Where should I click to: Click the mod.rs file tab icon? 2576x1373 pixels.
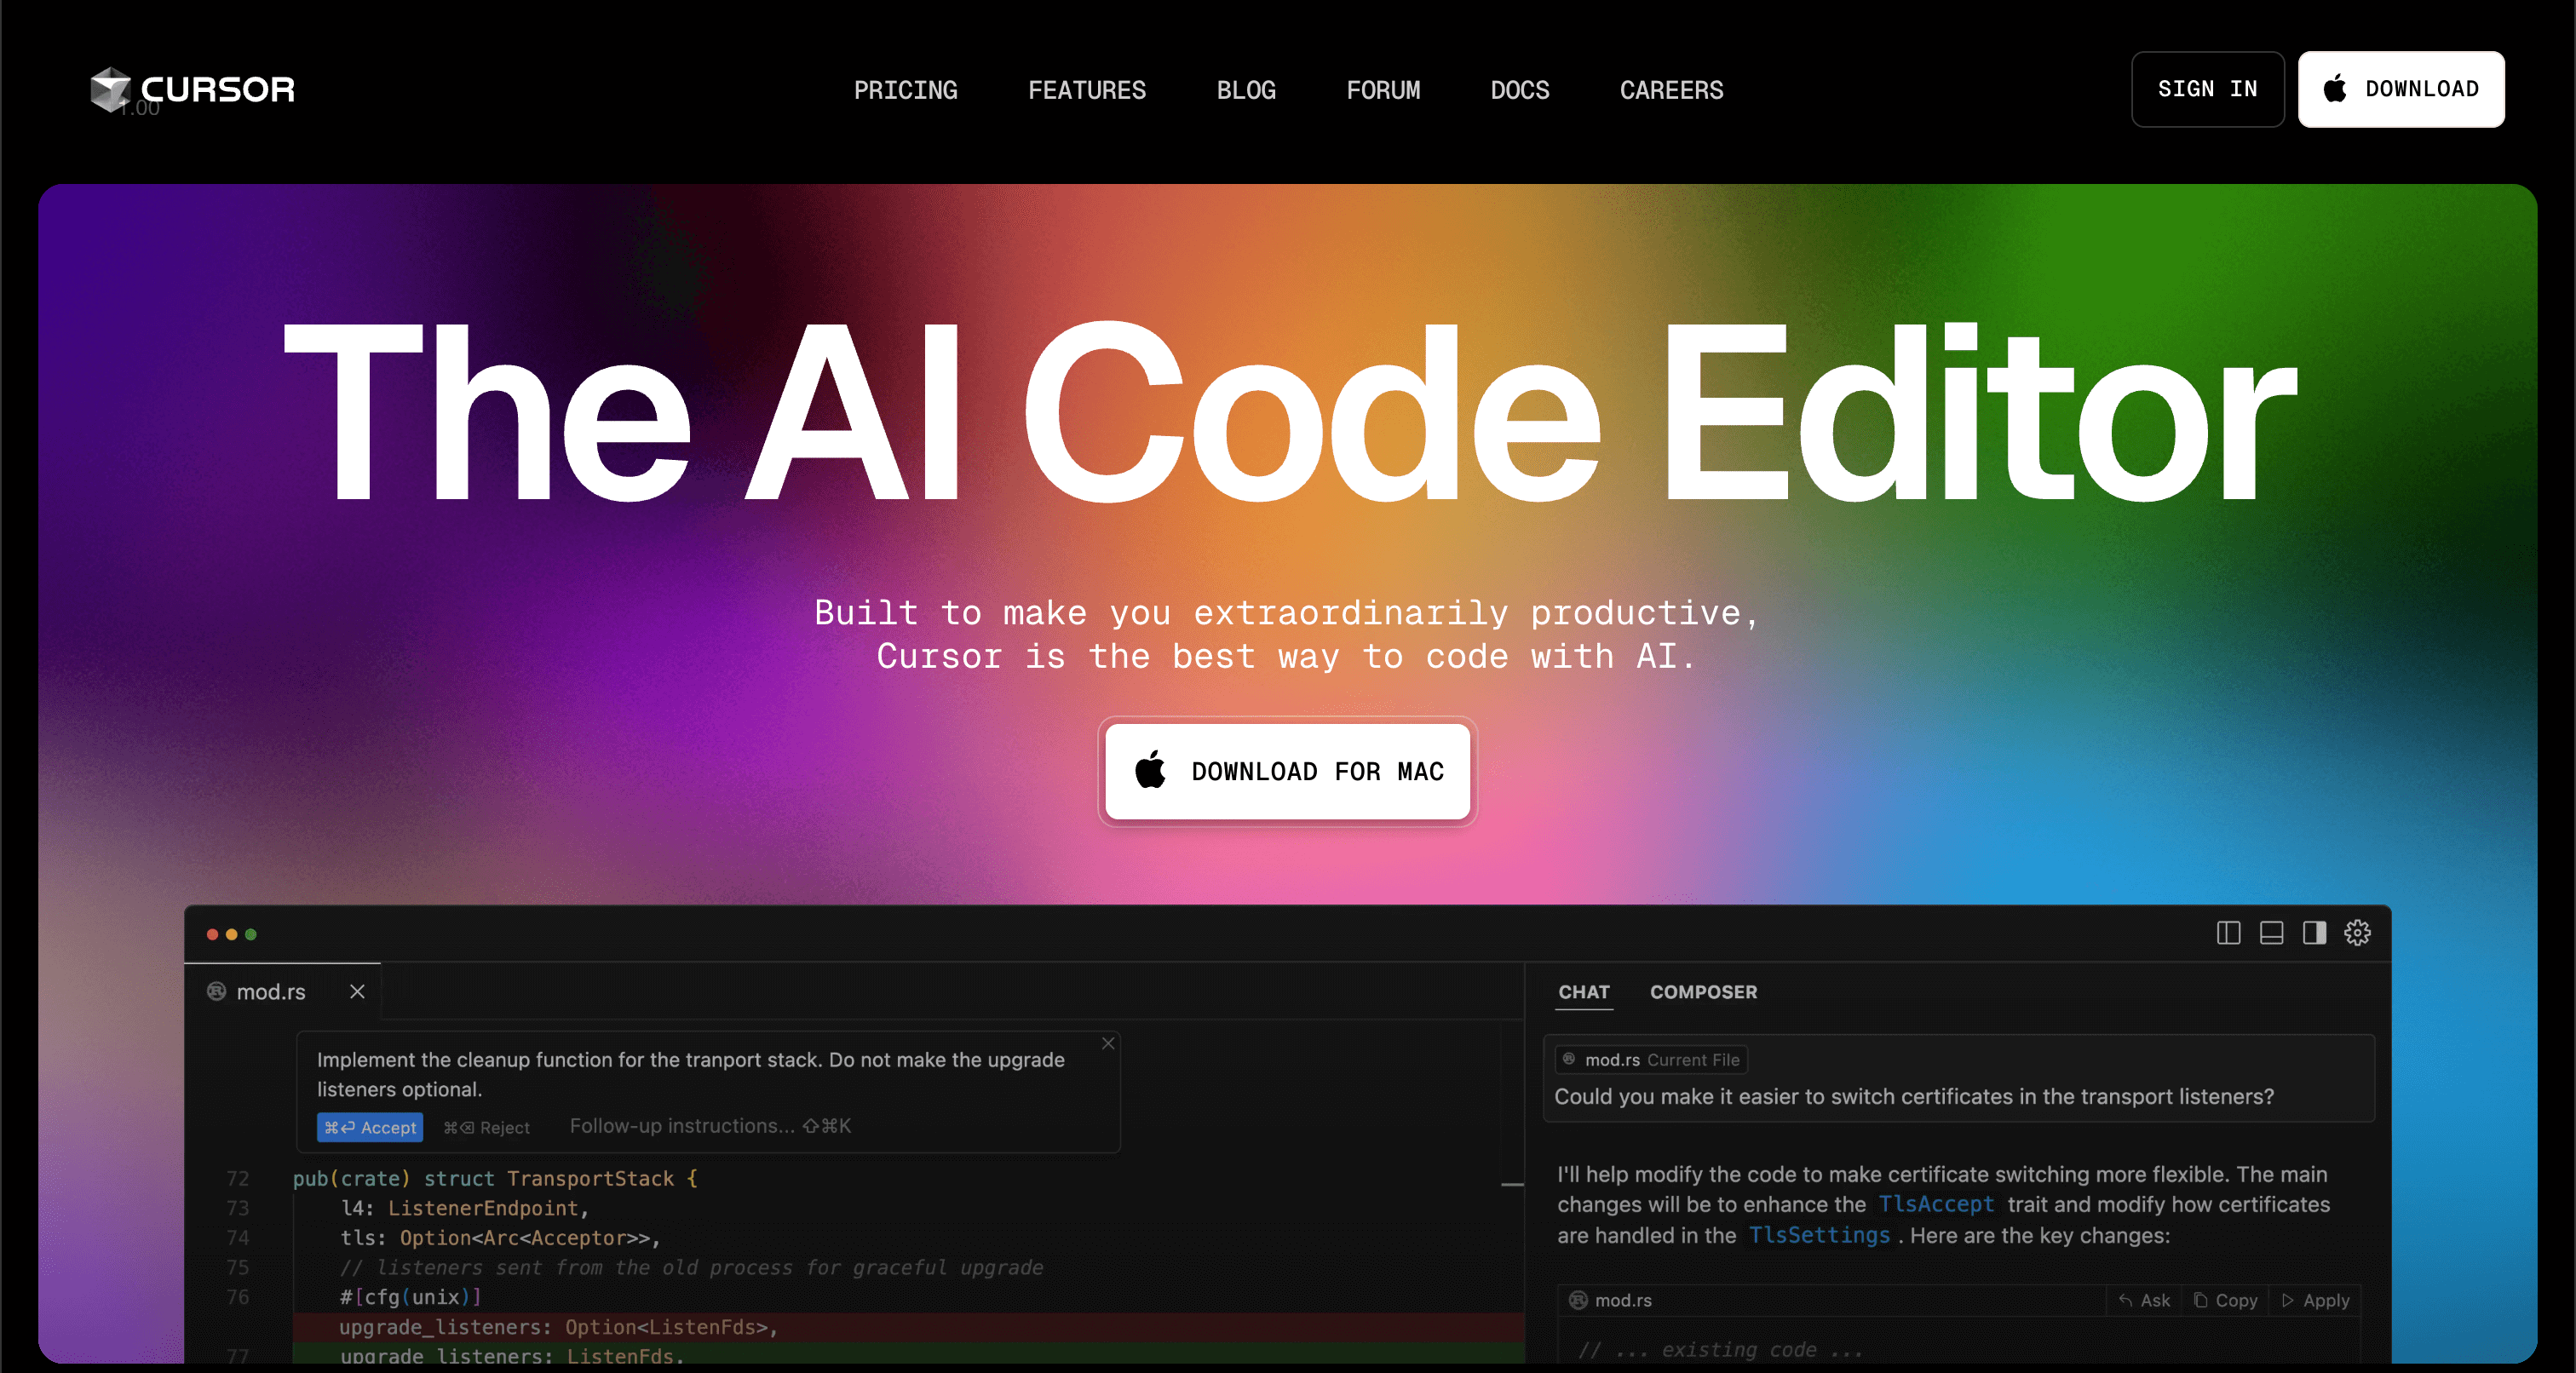pyautogui.click(x=218, y=988)
